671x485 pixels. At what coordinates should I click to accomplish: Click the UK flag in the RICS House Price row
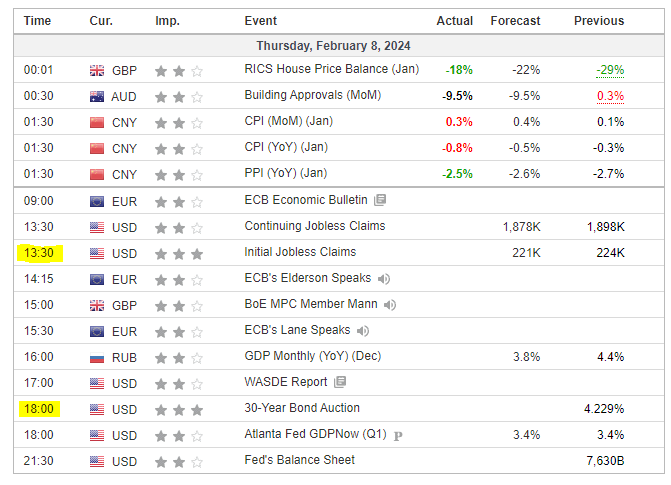coord(97,70)
